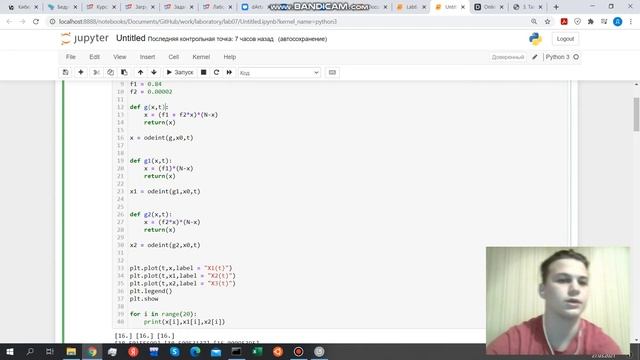The image size is (640, 360).
Task: Rename the notebook via the Untitled title
Action: (x=131, y=38)
